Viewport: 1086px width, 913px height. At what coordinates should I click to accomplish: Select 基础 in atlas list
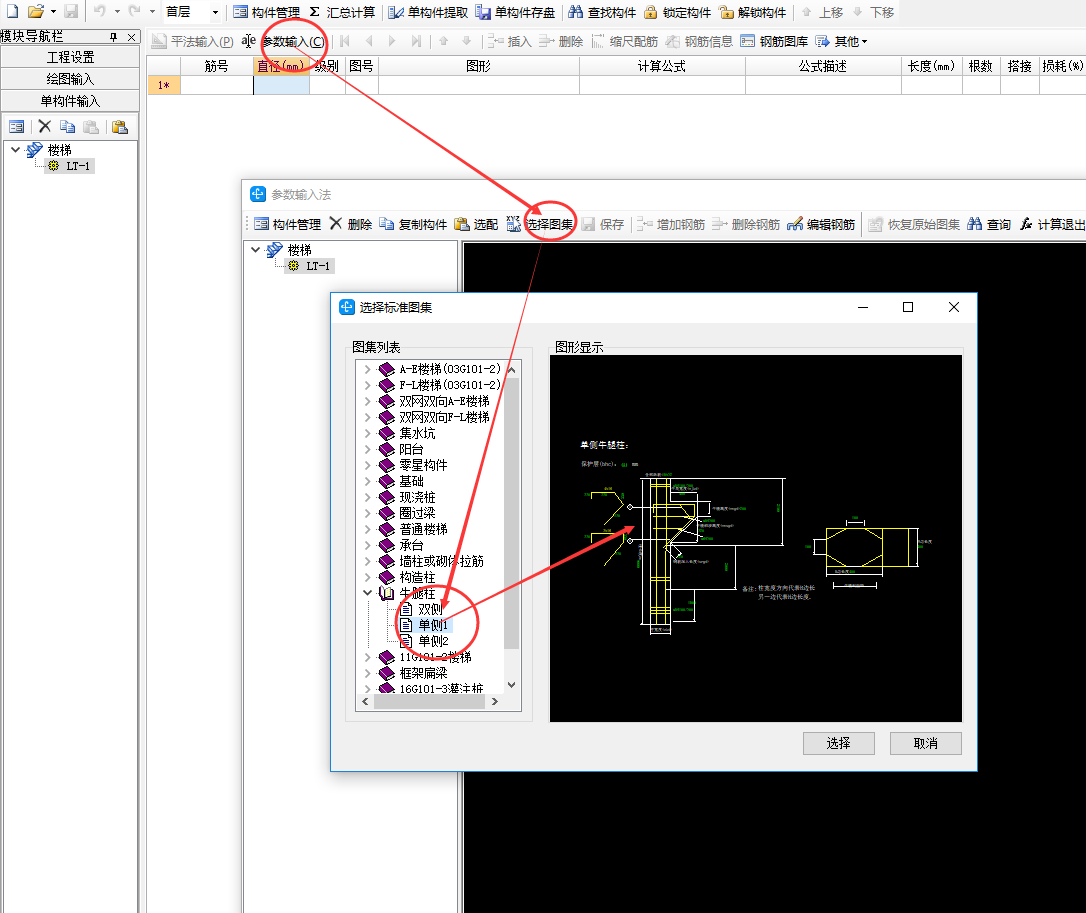tap(411, 481)
